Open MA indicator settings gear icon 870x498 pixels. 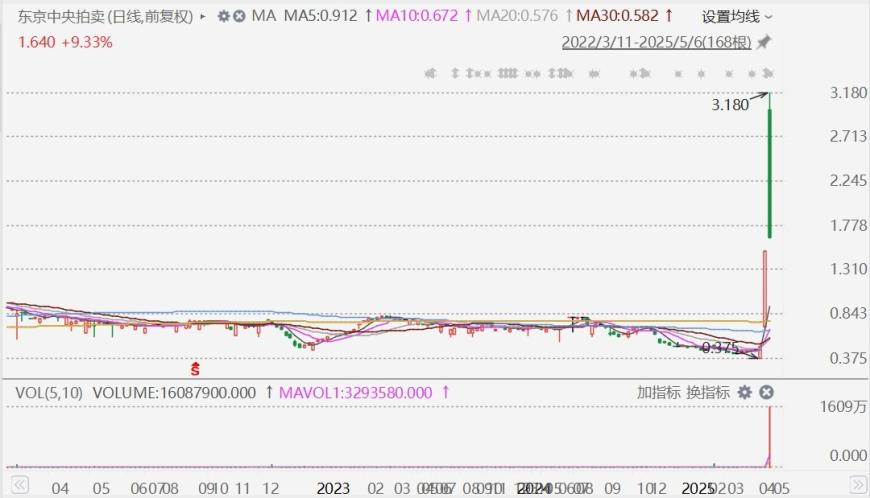click(x=223, y=16)
